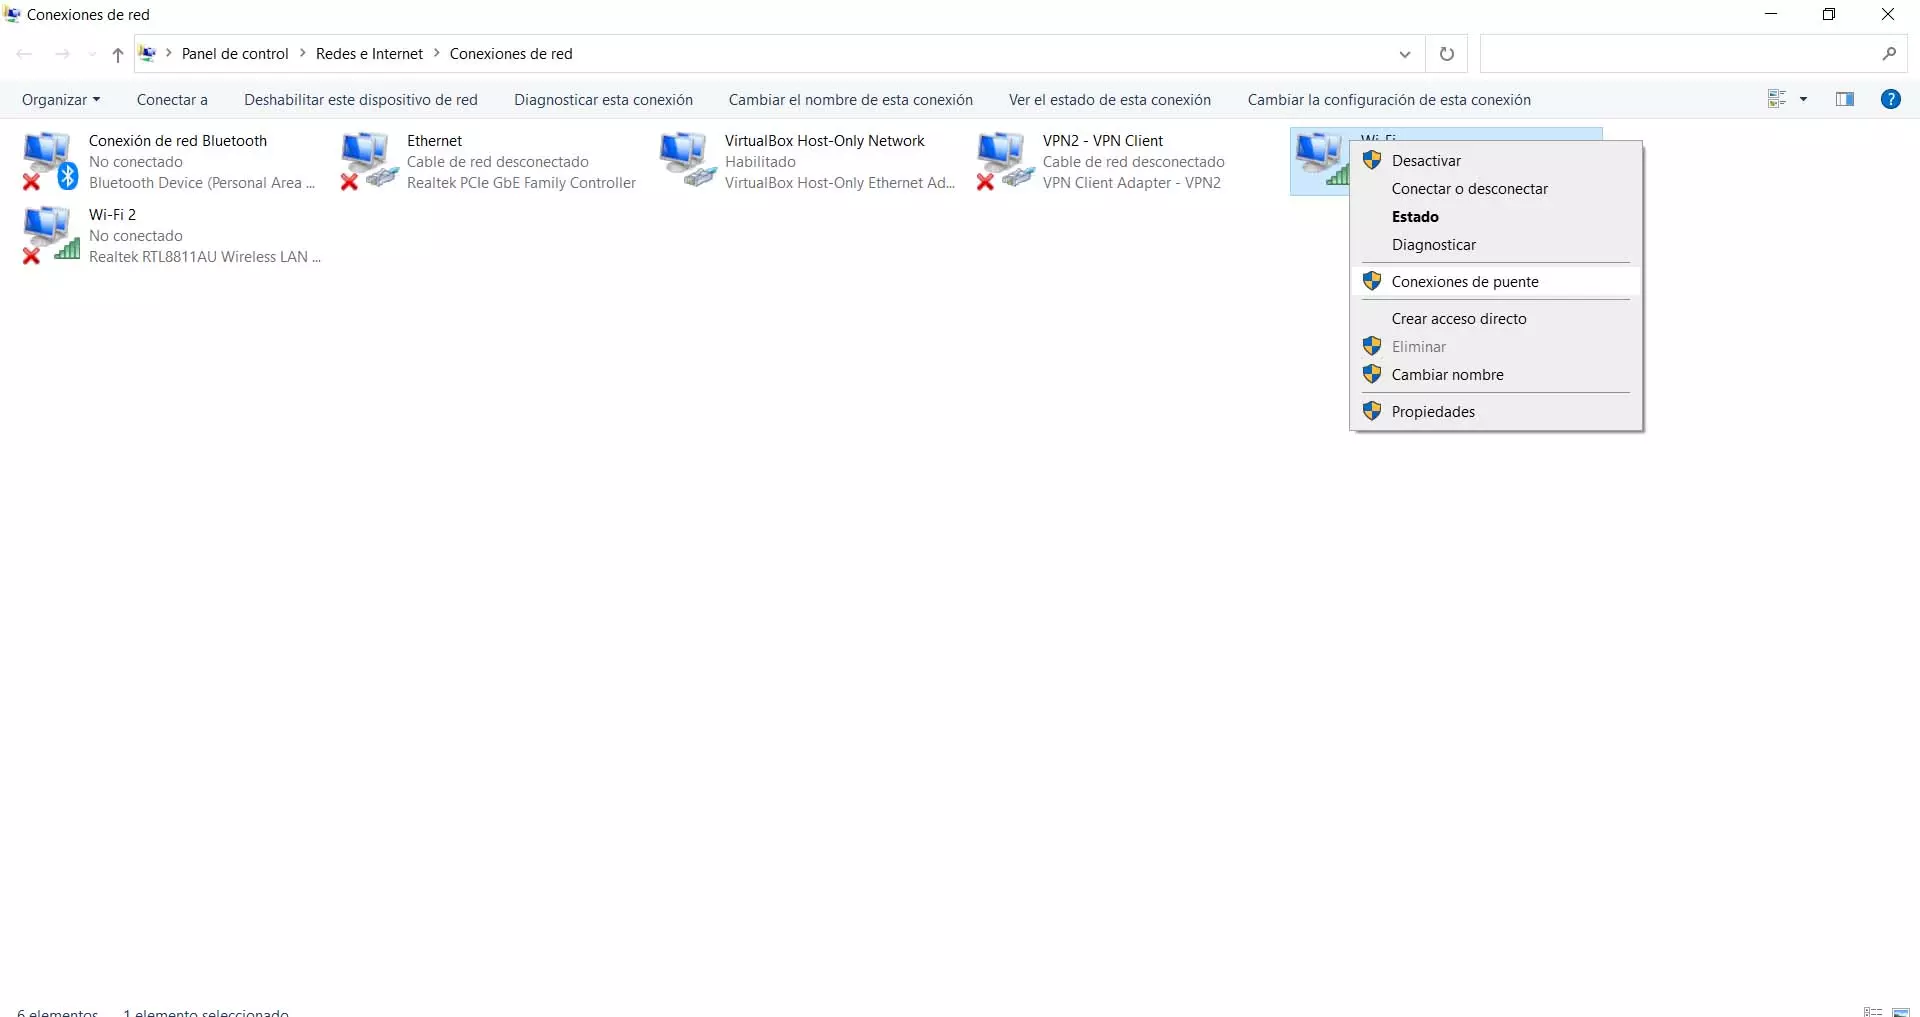
Task: Select the Wi-Fi 2 adapter icon
Action: [x=50, y=235]
